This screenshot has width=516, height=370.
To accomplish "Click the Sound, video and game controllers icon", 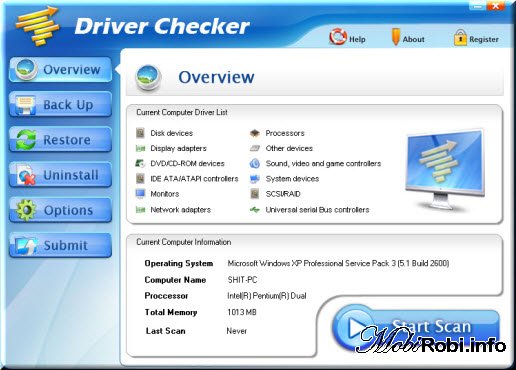I will click(255, 163).
